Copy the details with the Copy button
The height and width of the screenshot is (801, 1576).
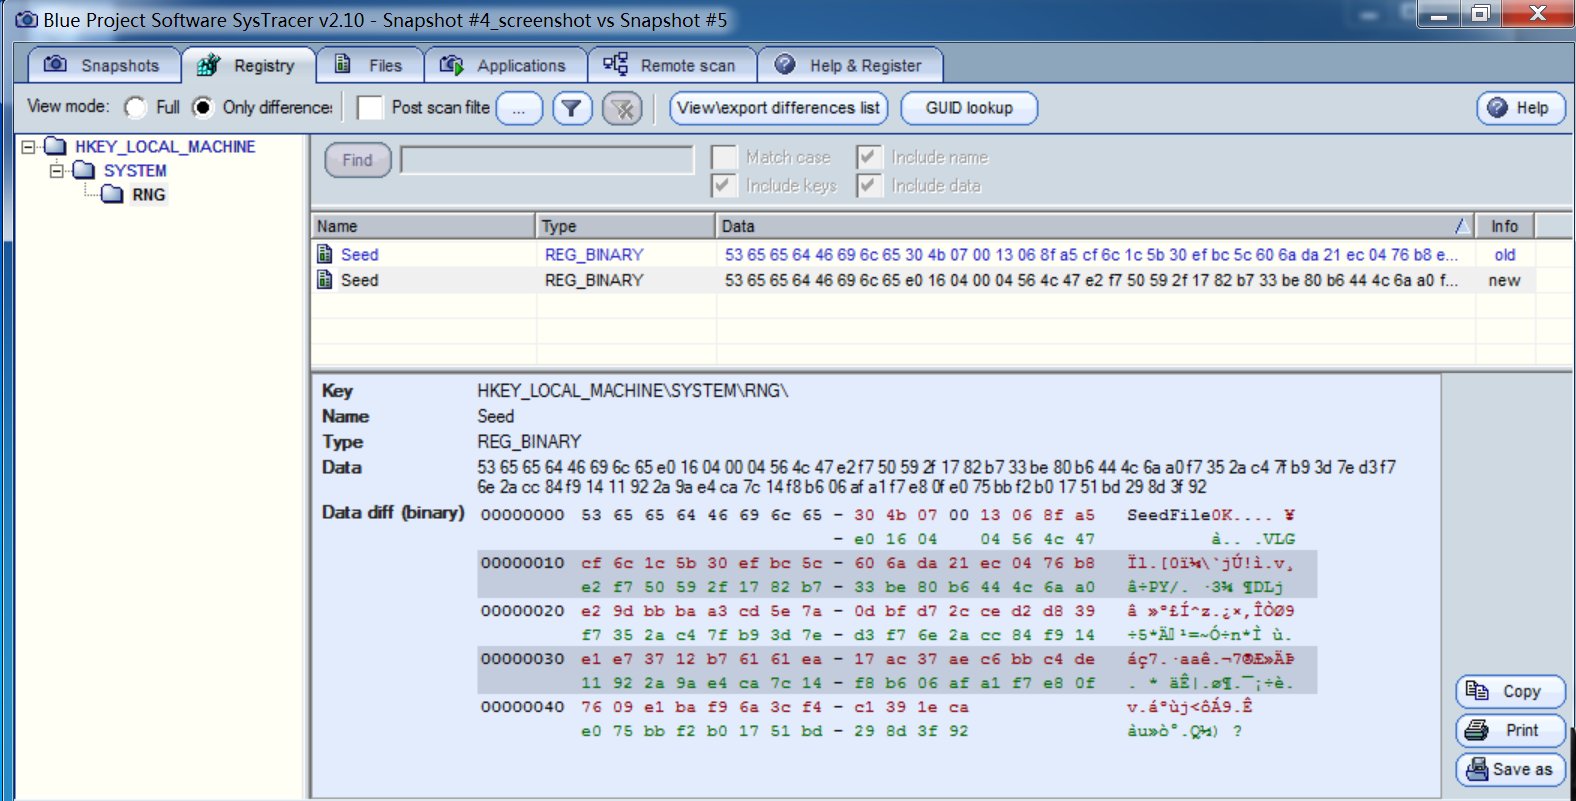click(1510, 691)
